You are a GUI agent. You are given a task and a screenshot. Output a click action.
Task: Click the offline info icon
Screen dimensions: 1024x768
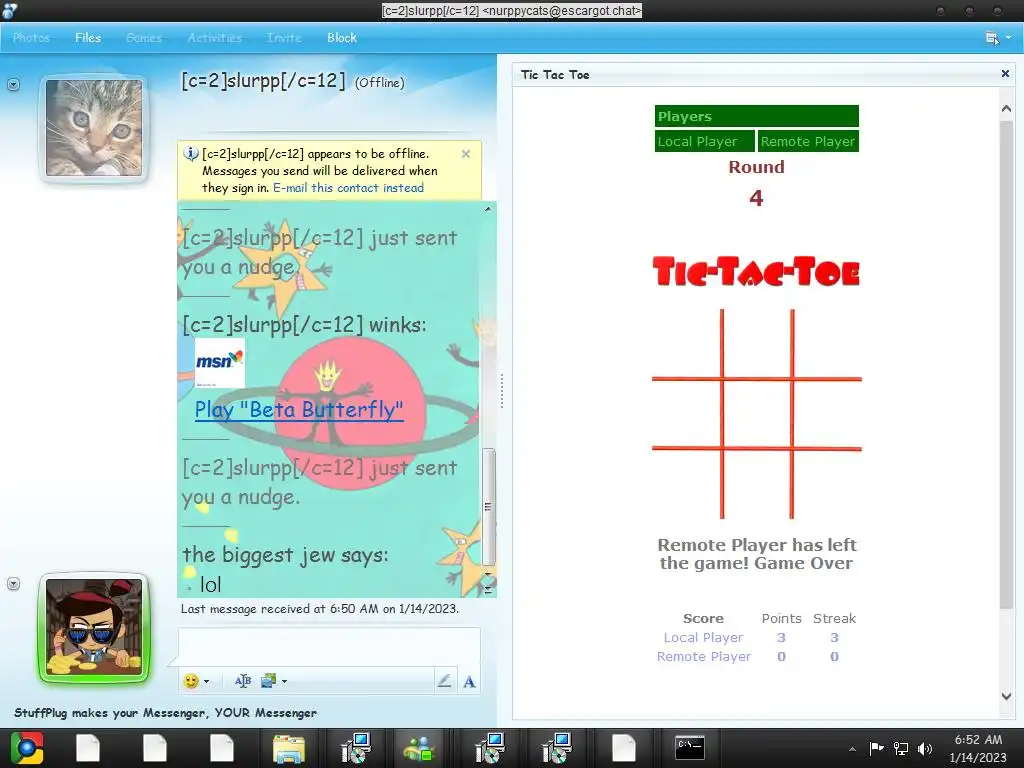click(191, 154)
